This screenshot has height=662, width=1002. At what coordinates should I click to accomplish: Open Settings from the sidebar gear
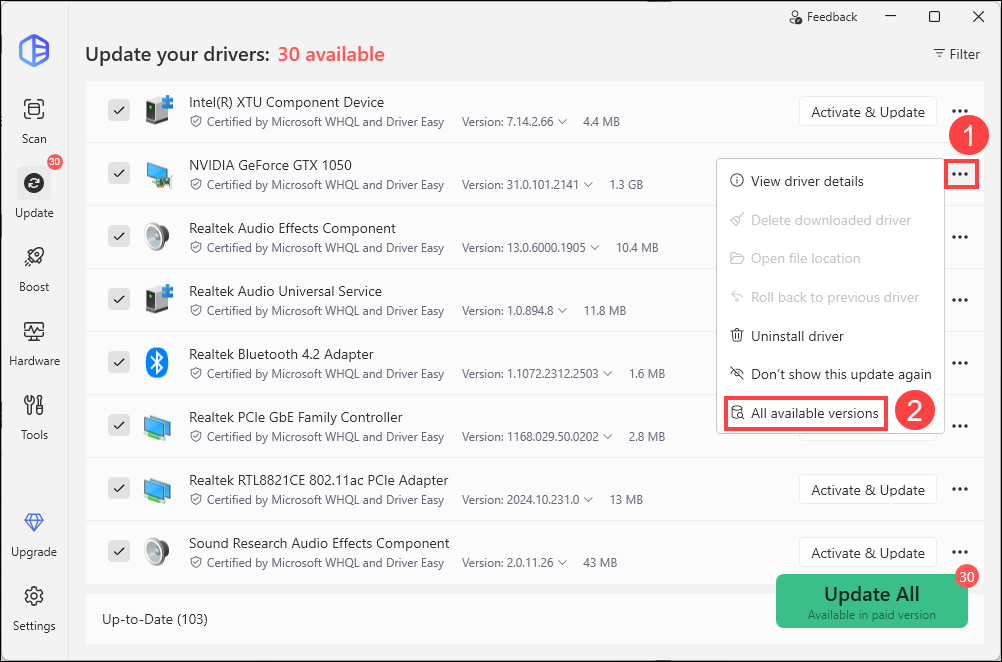pos(34,608)
